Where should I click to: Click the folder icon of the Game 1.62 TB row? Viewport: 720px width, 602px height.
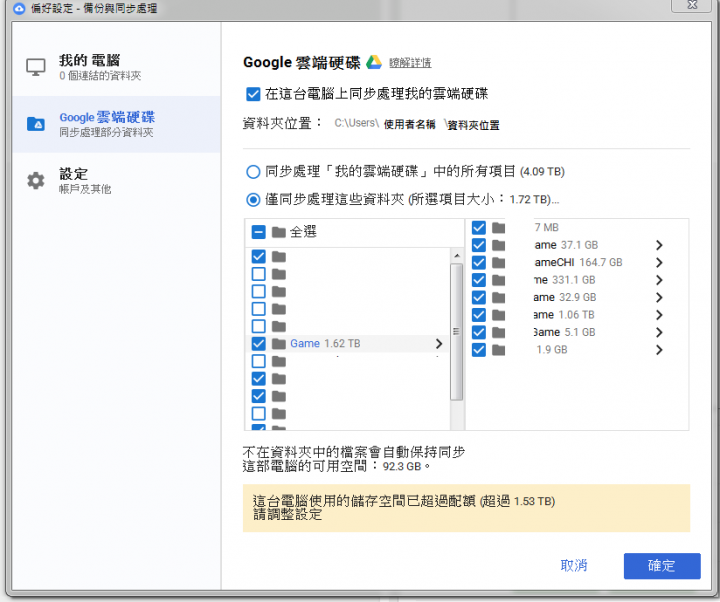(x=279, y=343)
